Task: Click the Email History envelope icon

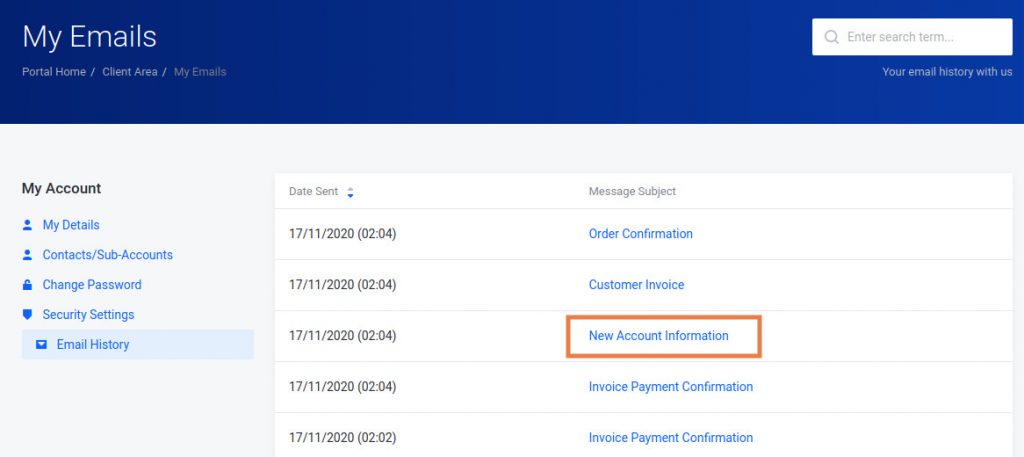Action: 41,345
